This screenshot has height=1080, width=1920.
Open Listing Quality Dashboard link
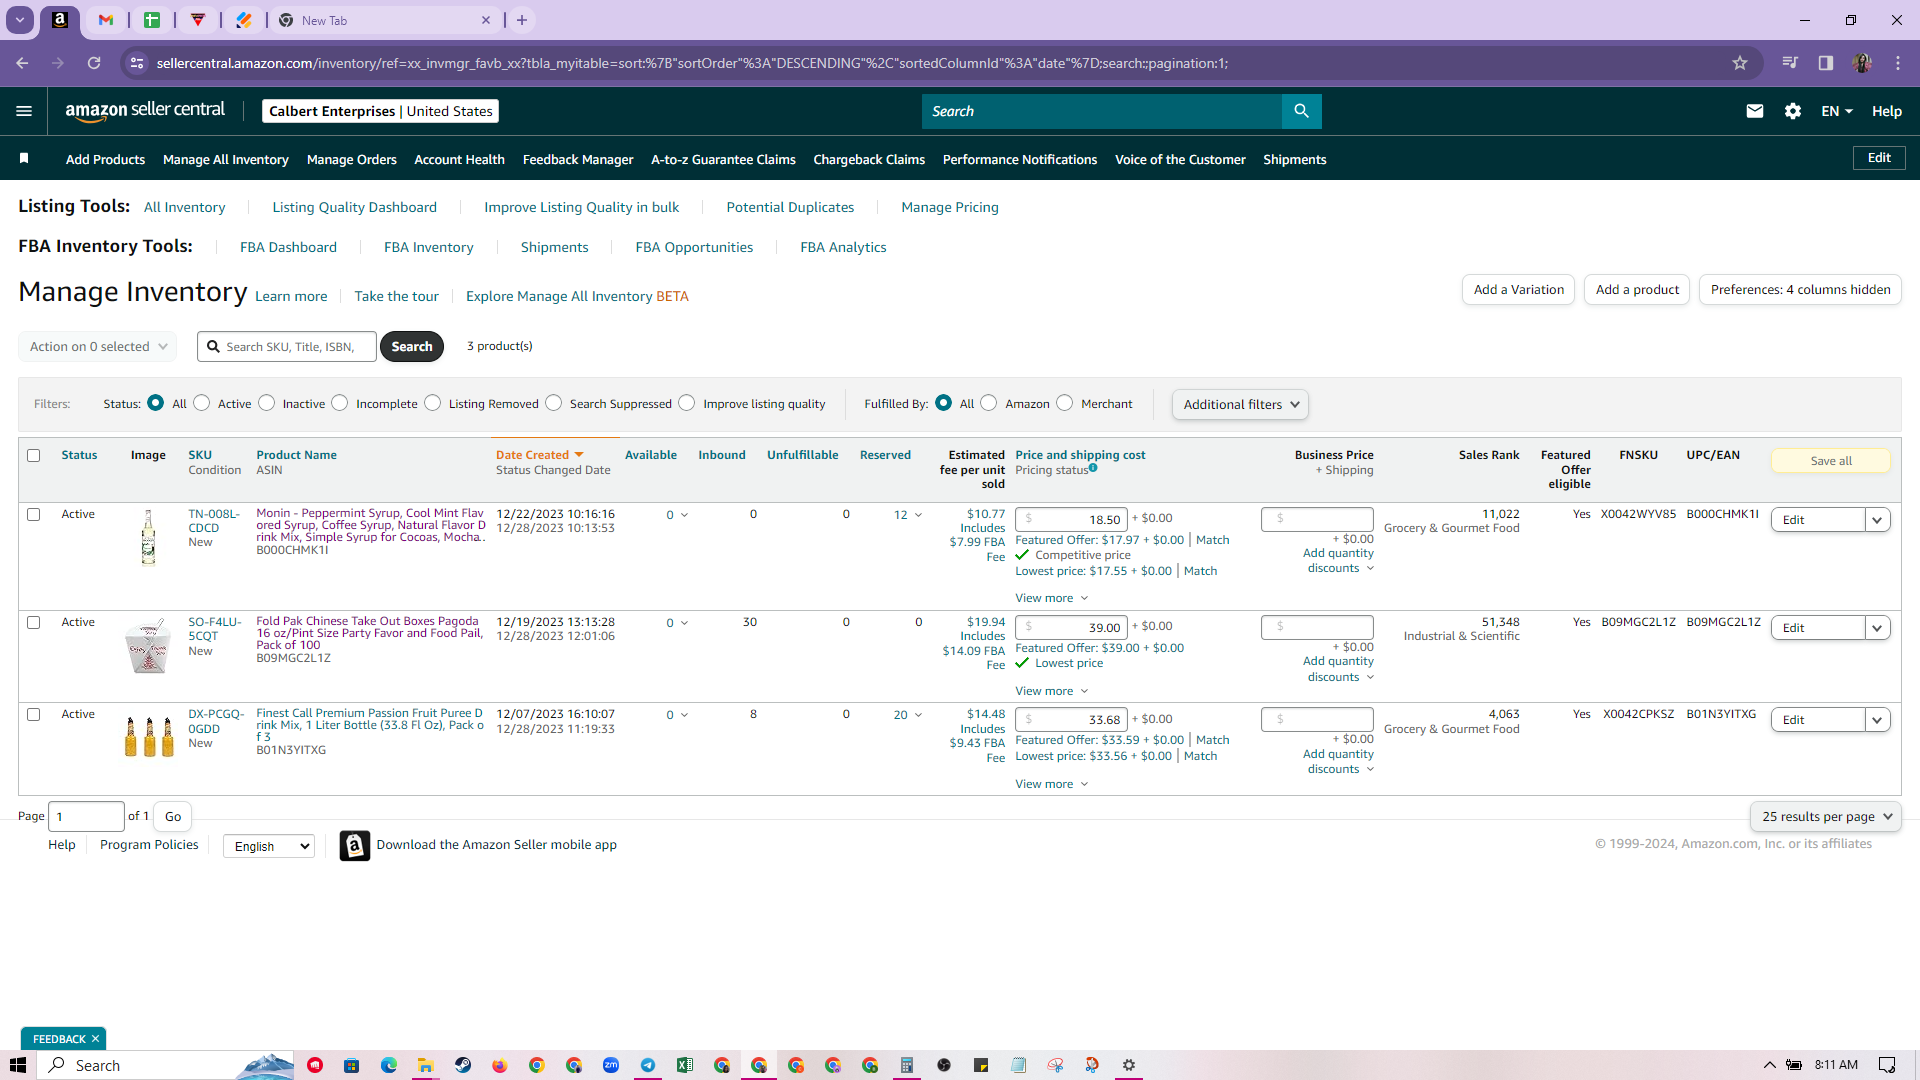coord(355,207)
